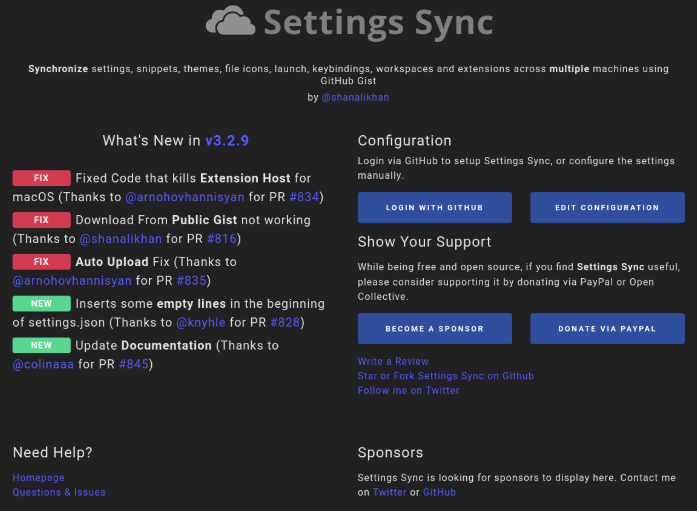Screen dimensions: 697x511
Task: Click the Login with GitHub button
Action: tap(435, 208)
